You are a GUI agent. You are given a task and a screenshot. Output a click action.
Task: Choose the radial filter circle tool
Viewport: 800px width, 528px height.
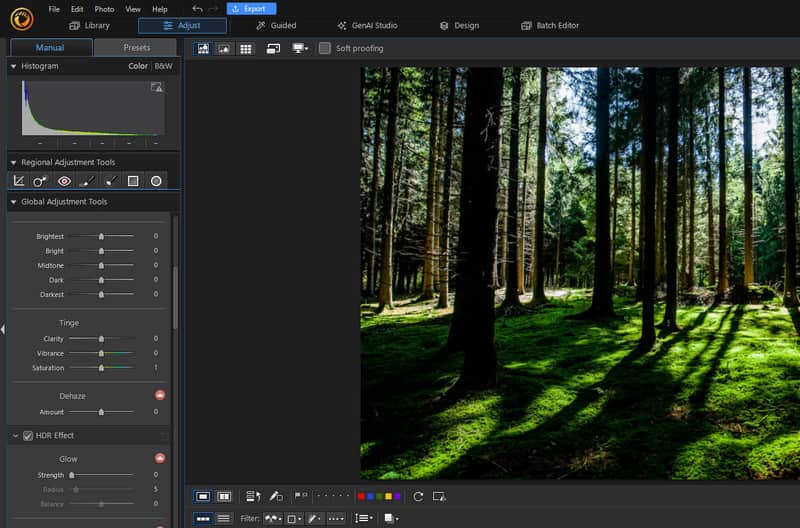[156, 181]
